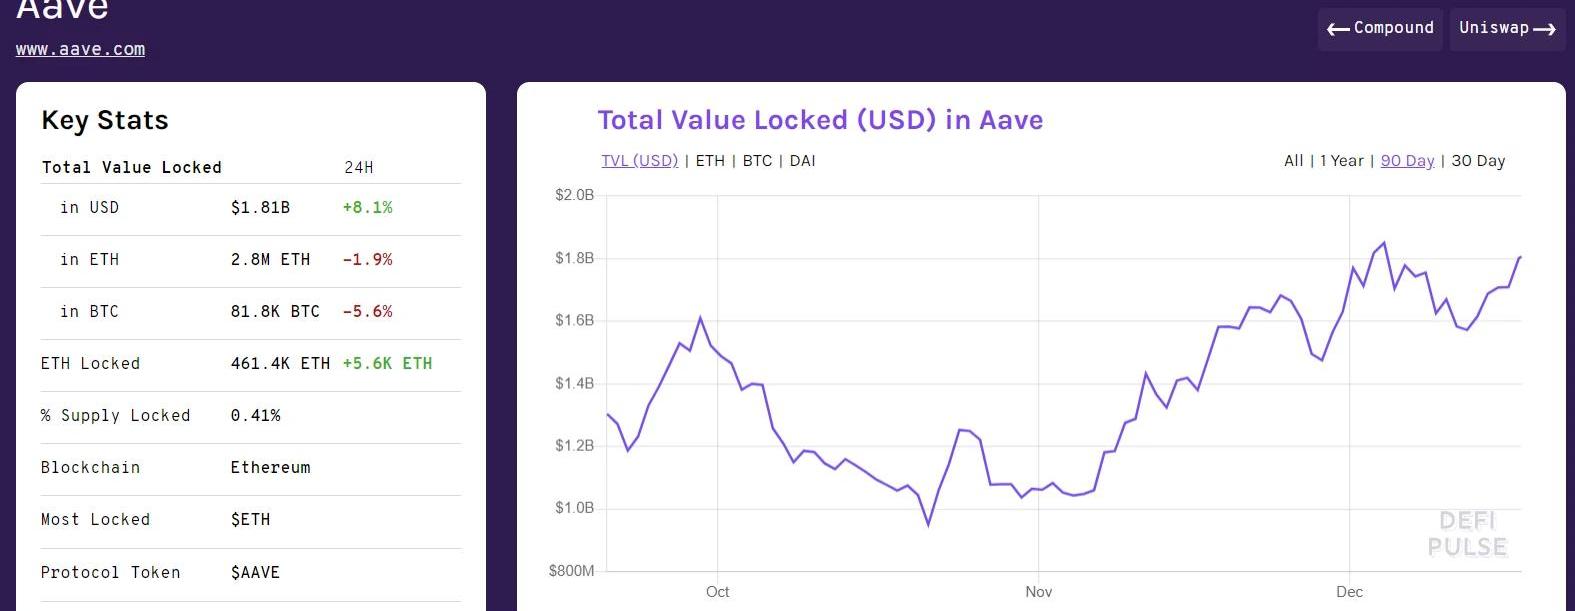The width and height of the screenshot is (1575, 611).
Task: Show the All time range
Action: (x=1293, y=161)
